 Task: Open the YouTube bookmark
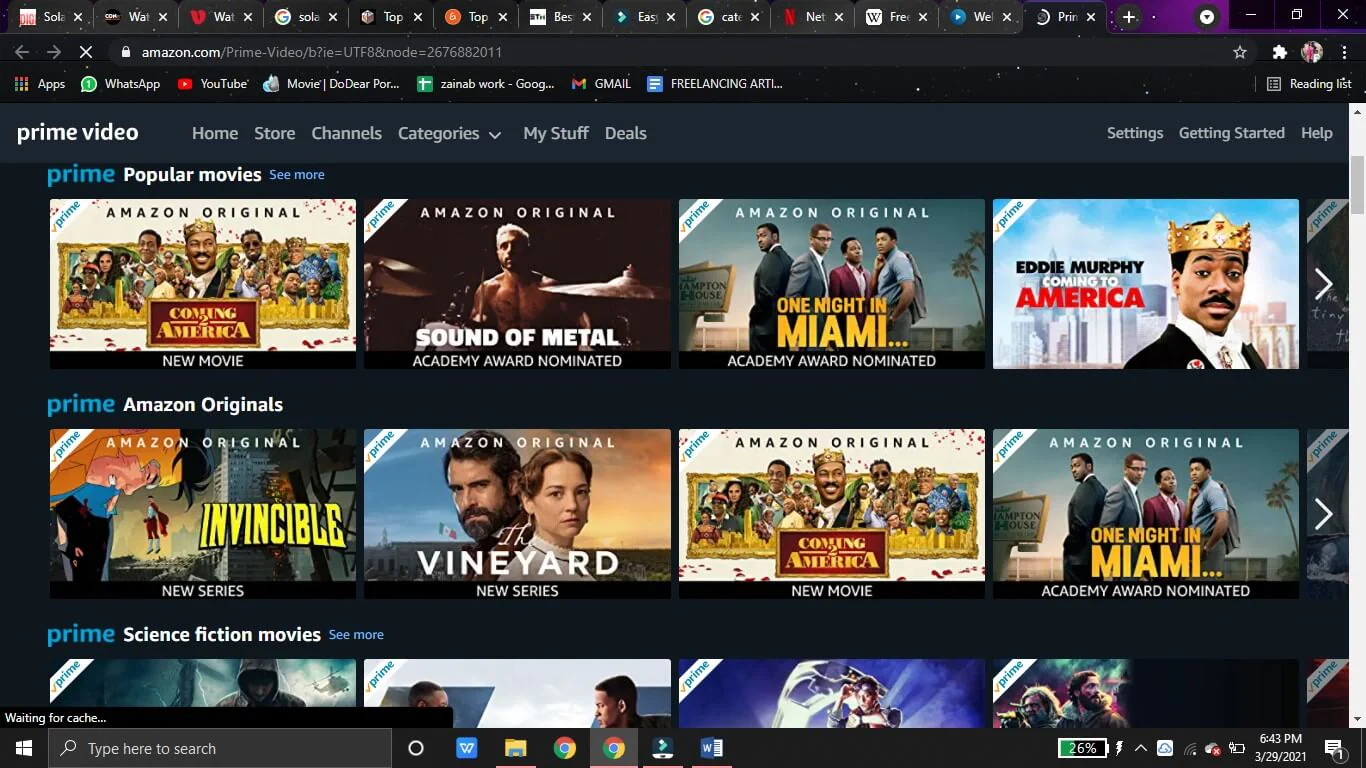coord(212,84)
